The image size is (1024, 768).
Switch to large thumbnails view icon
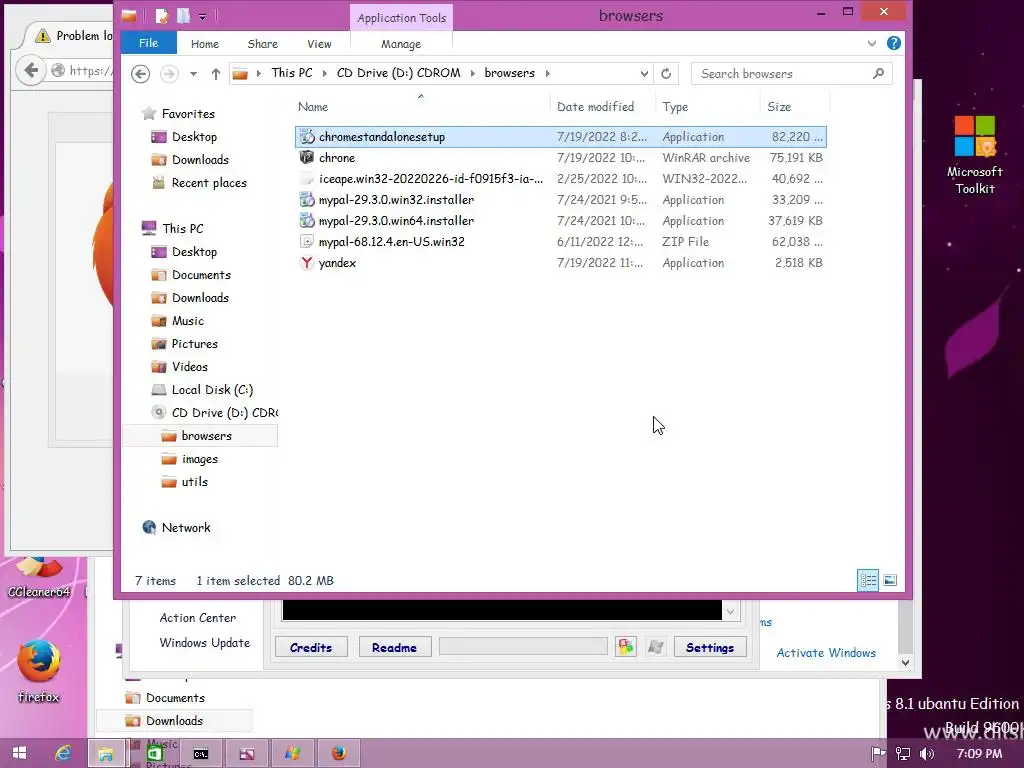[890, 580]
